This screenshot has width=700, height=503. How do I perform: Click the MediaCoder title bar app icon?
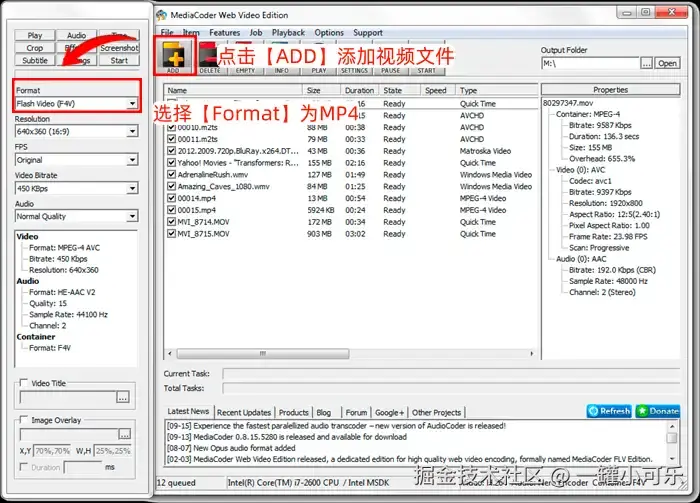[x=161, y=15]
